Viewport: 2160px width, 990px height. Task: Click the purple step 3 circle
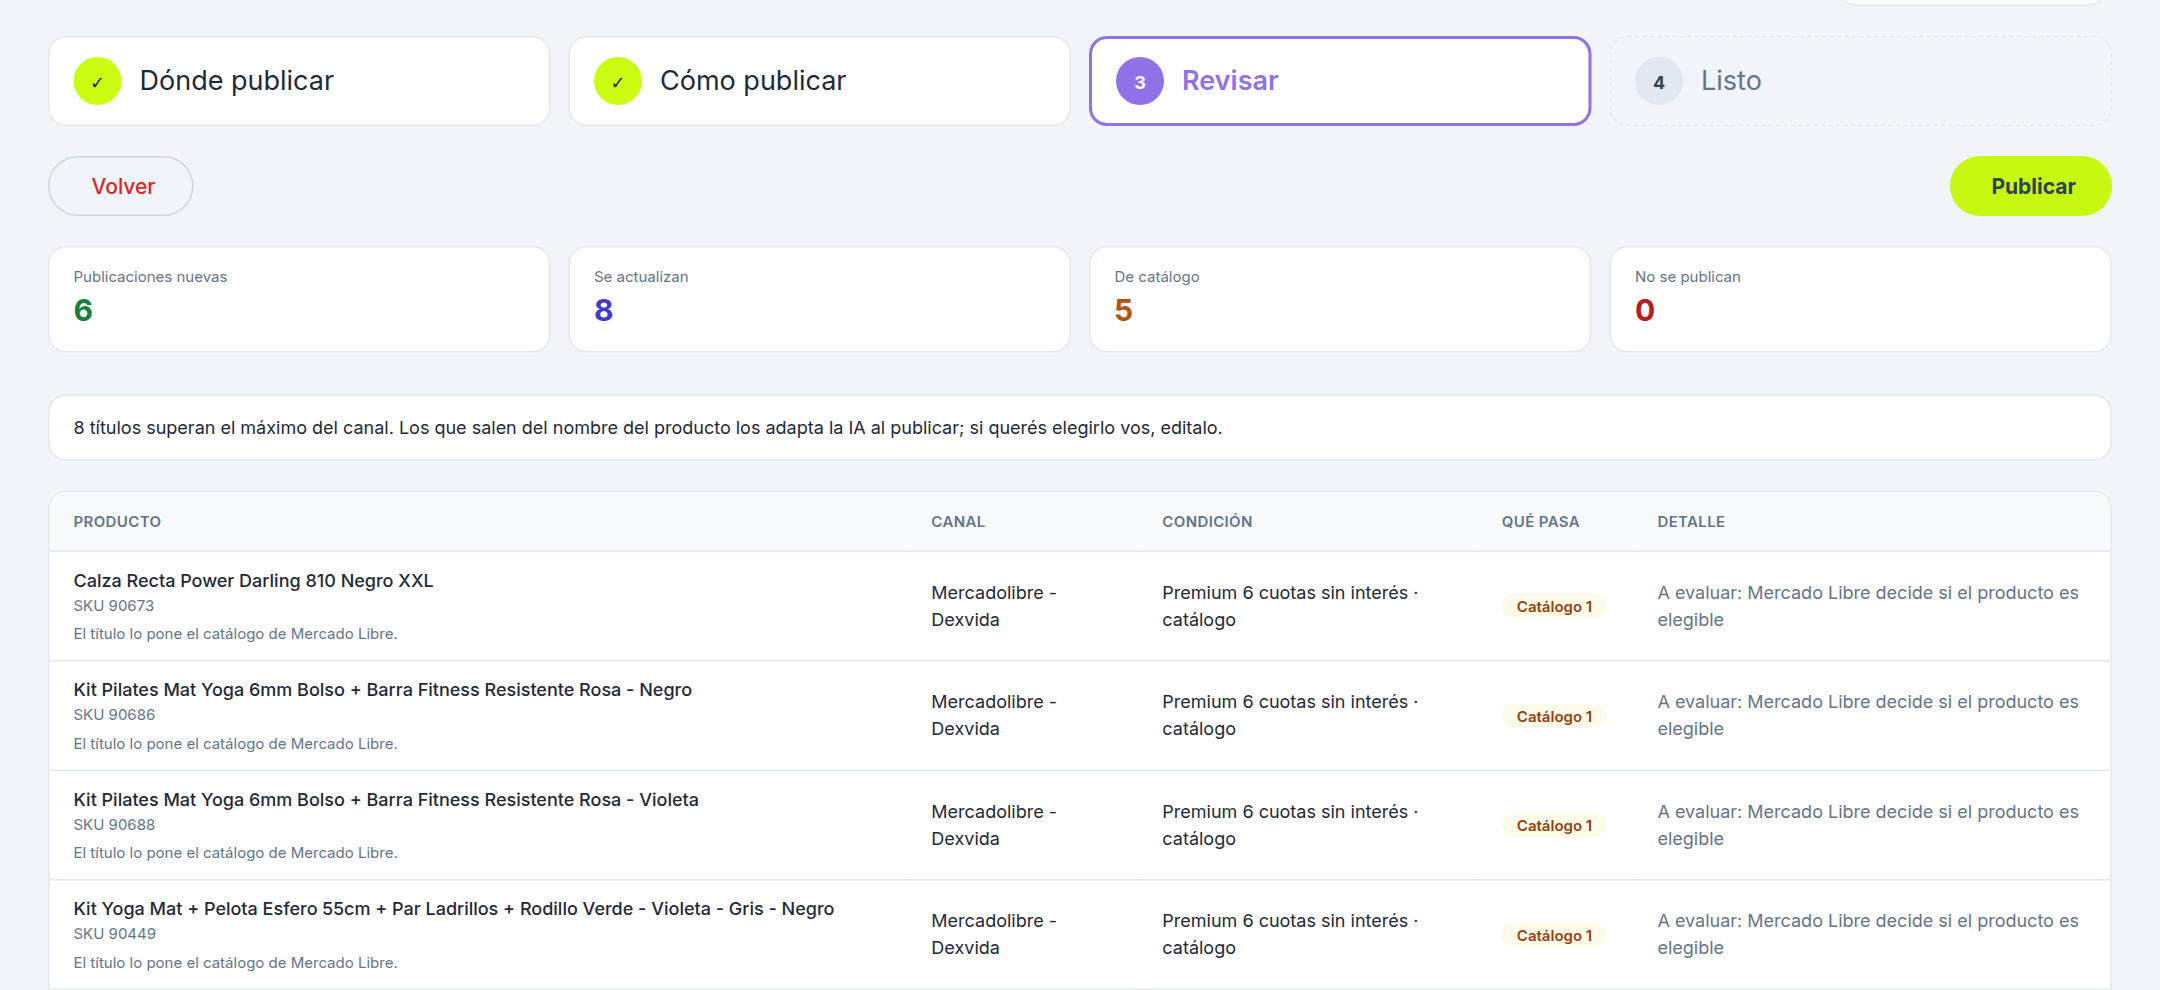click(1139, 81)
